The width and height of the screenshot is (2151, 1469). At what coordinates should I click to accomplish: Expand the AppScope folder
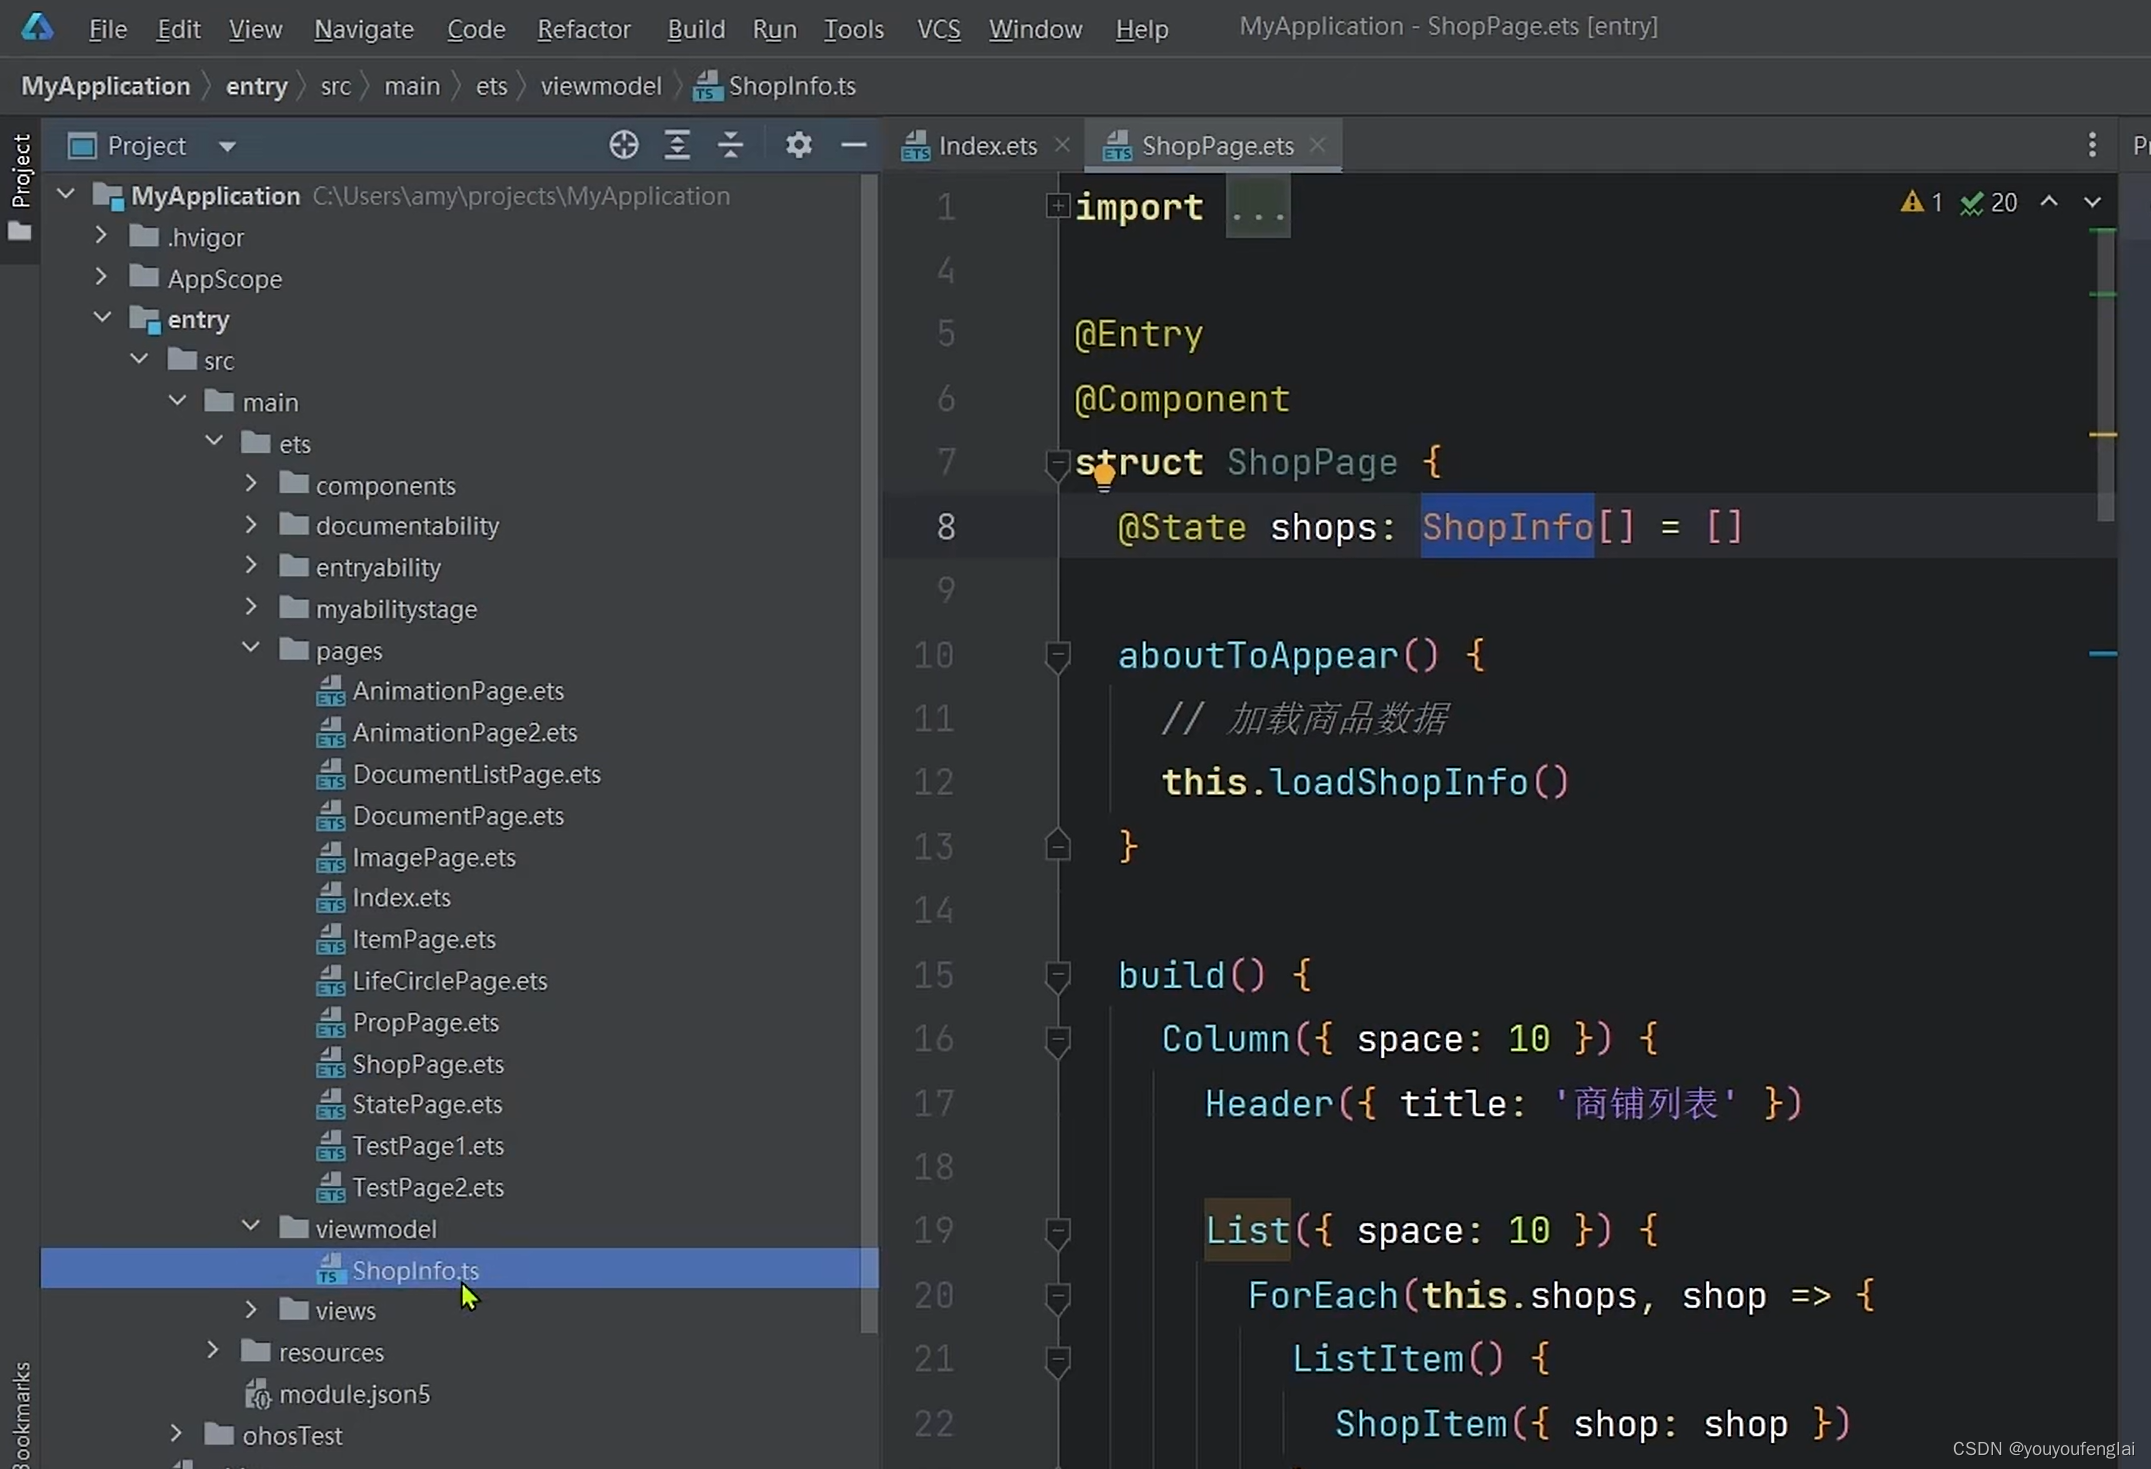[101, 277]
